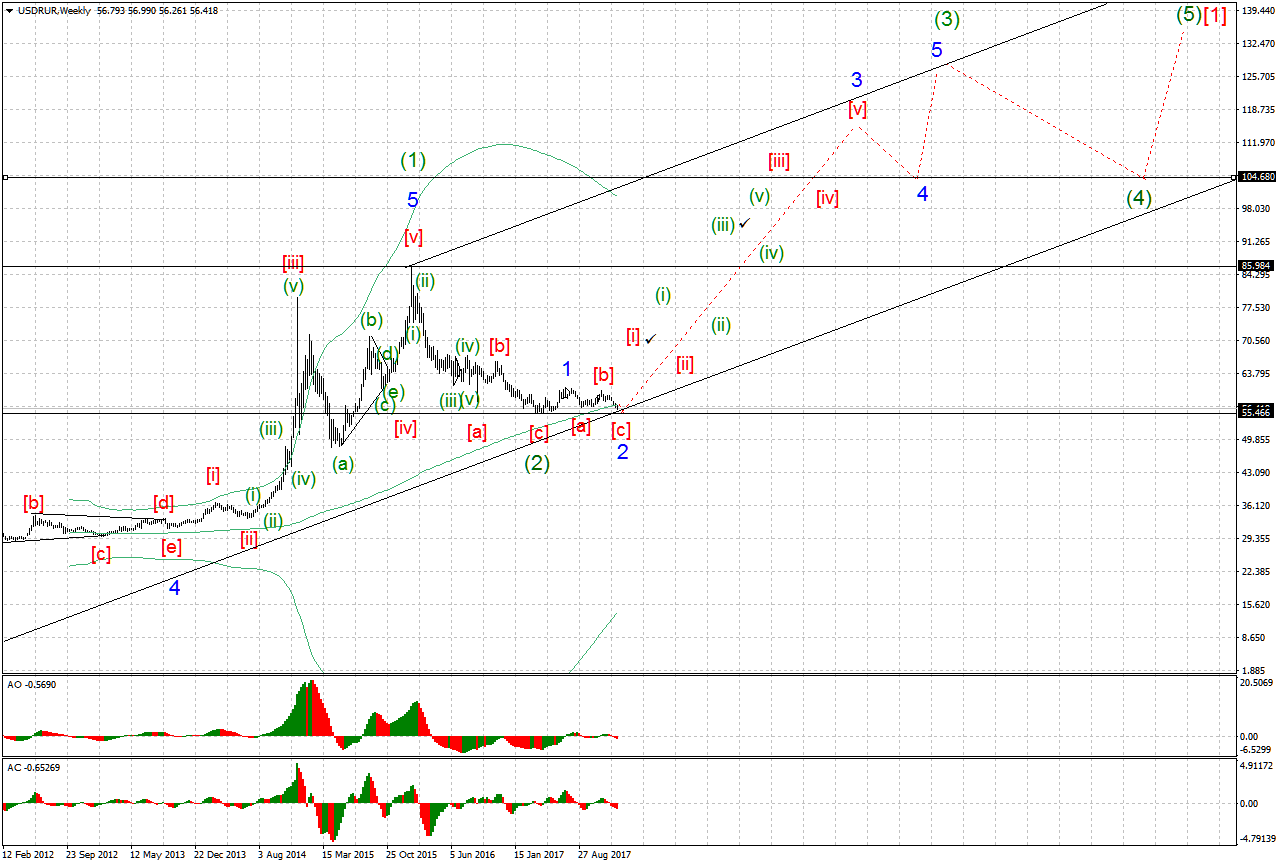The width and height of the screenshot is (1276, 866).
Task: Click the '12 May 2013' date label
Action: click(x=156, y=855)
